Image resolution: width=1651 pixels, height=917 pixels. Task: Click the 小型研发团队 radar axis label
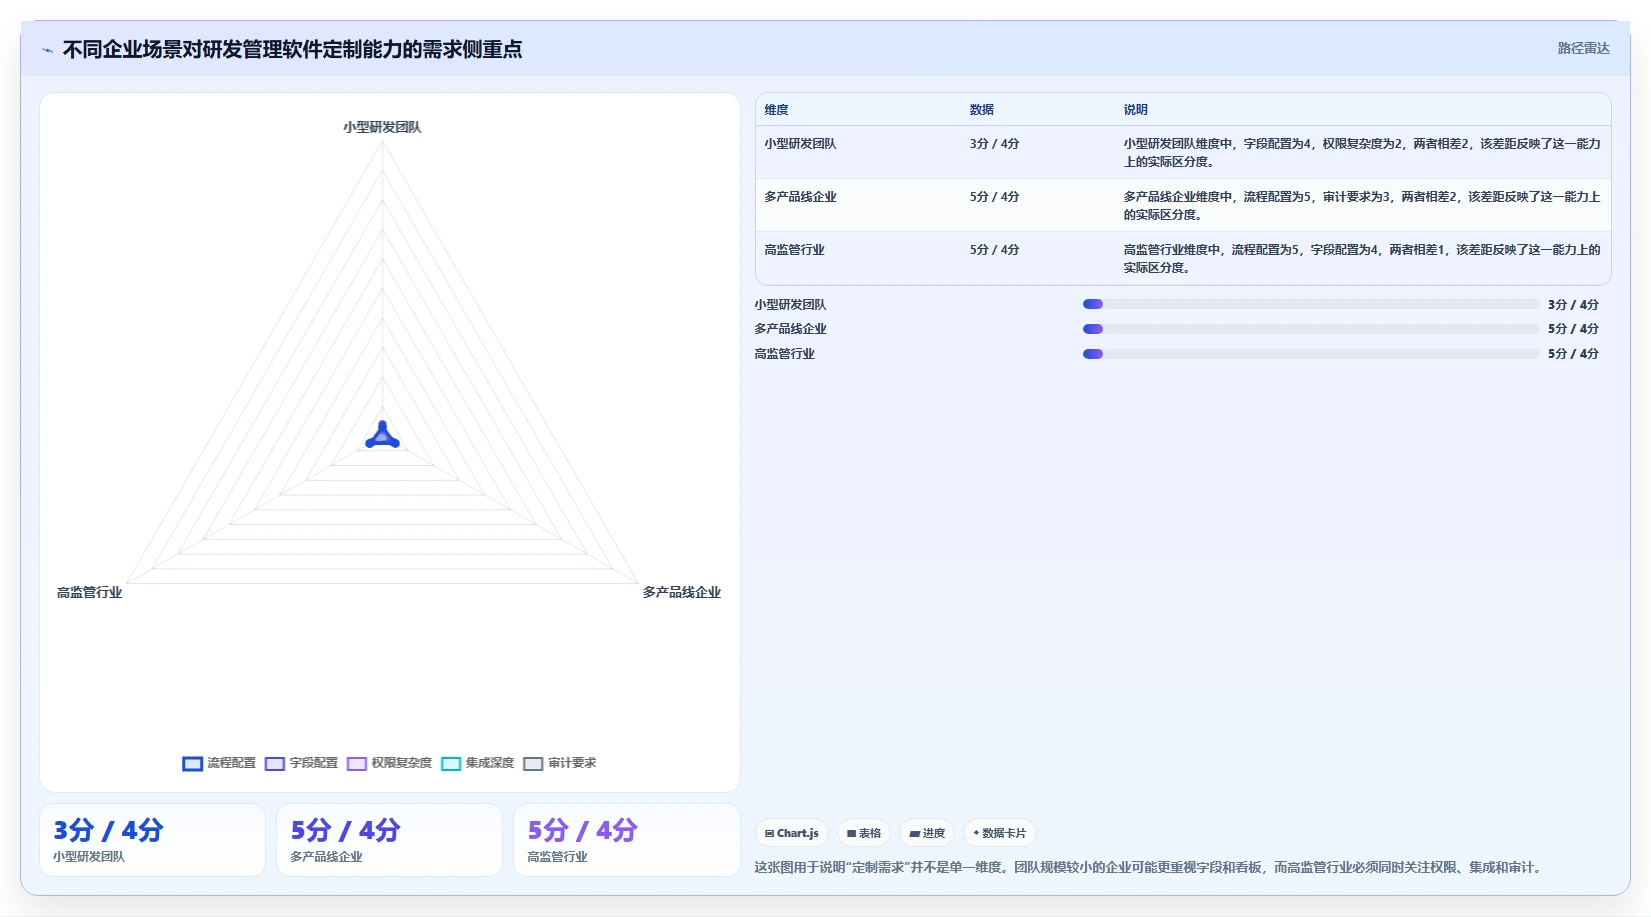click(382, 127)
